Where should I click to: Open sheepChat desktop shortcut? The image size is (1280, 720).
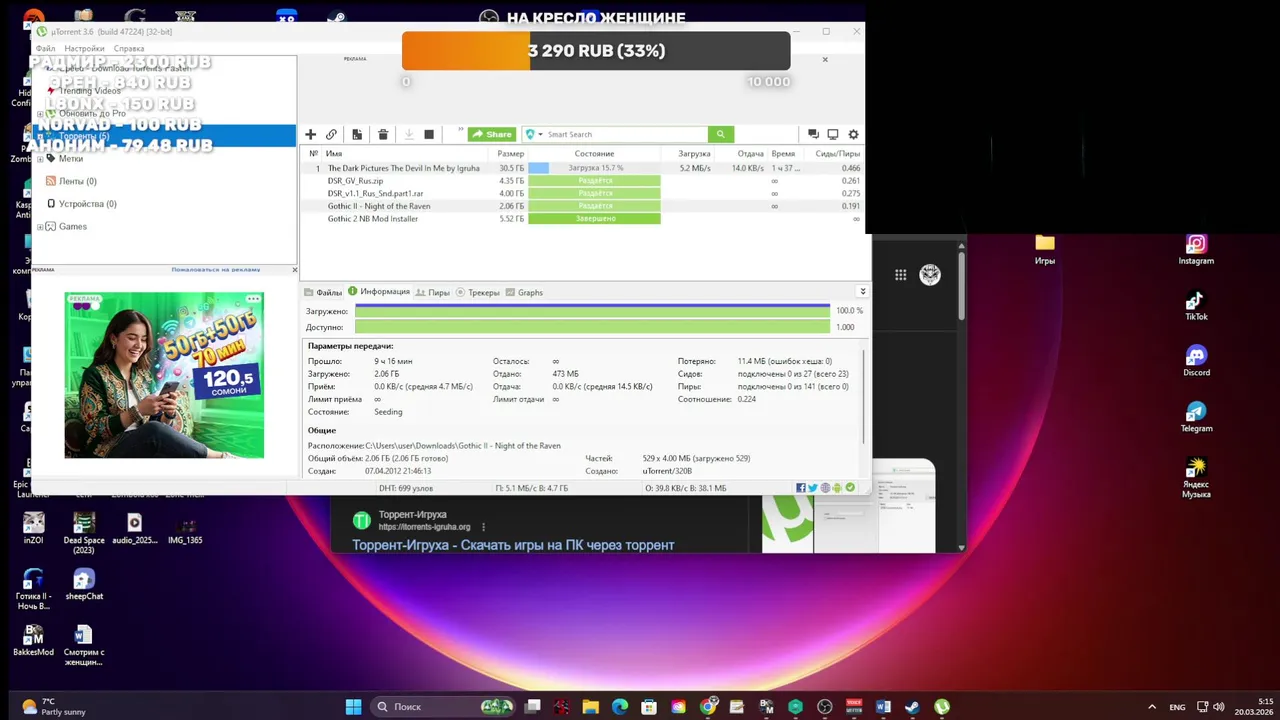click(x=84, y=584)
